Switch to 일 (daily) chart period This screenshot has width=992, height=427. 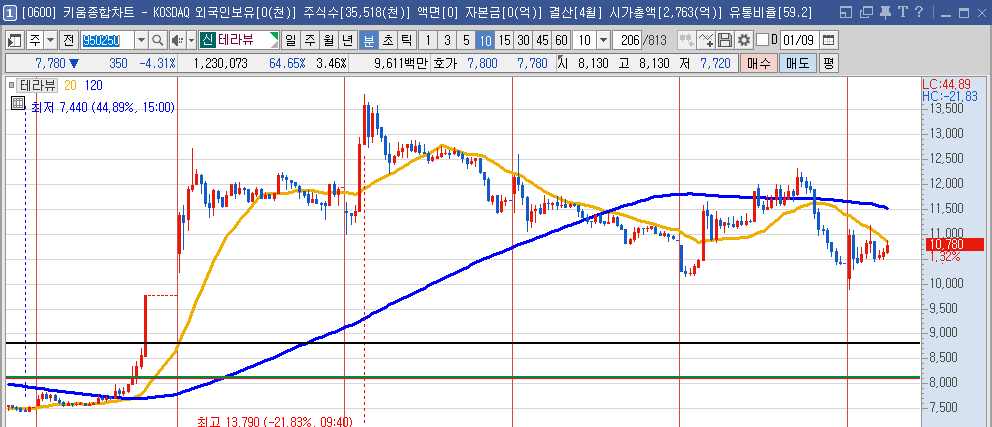(289, 40)
